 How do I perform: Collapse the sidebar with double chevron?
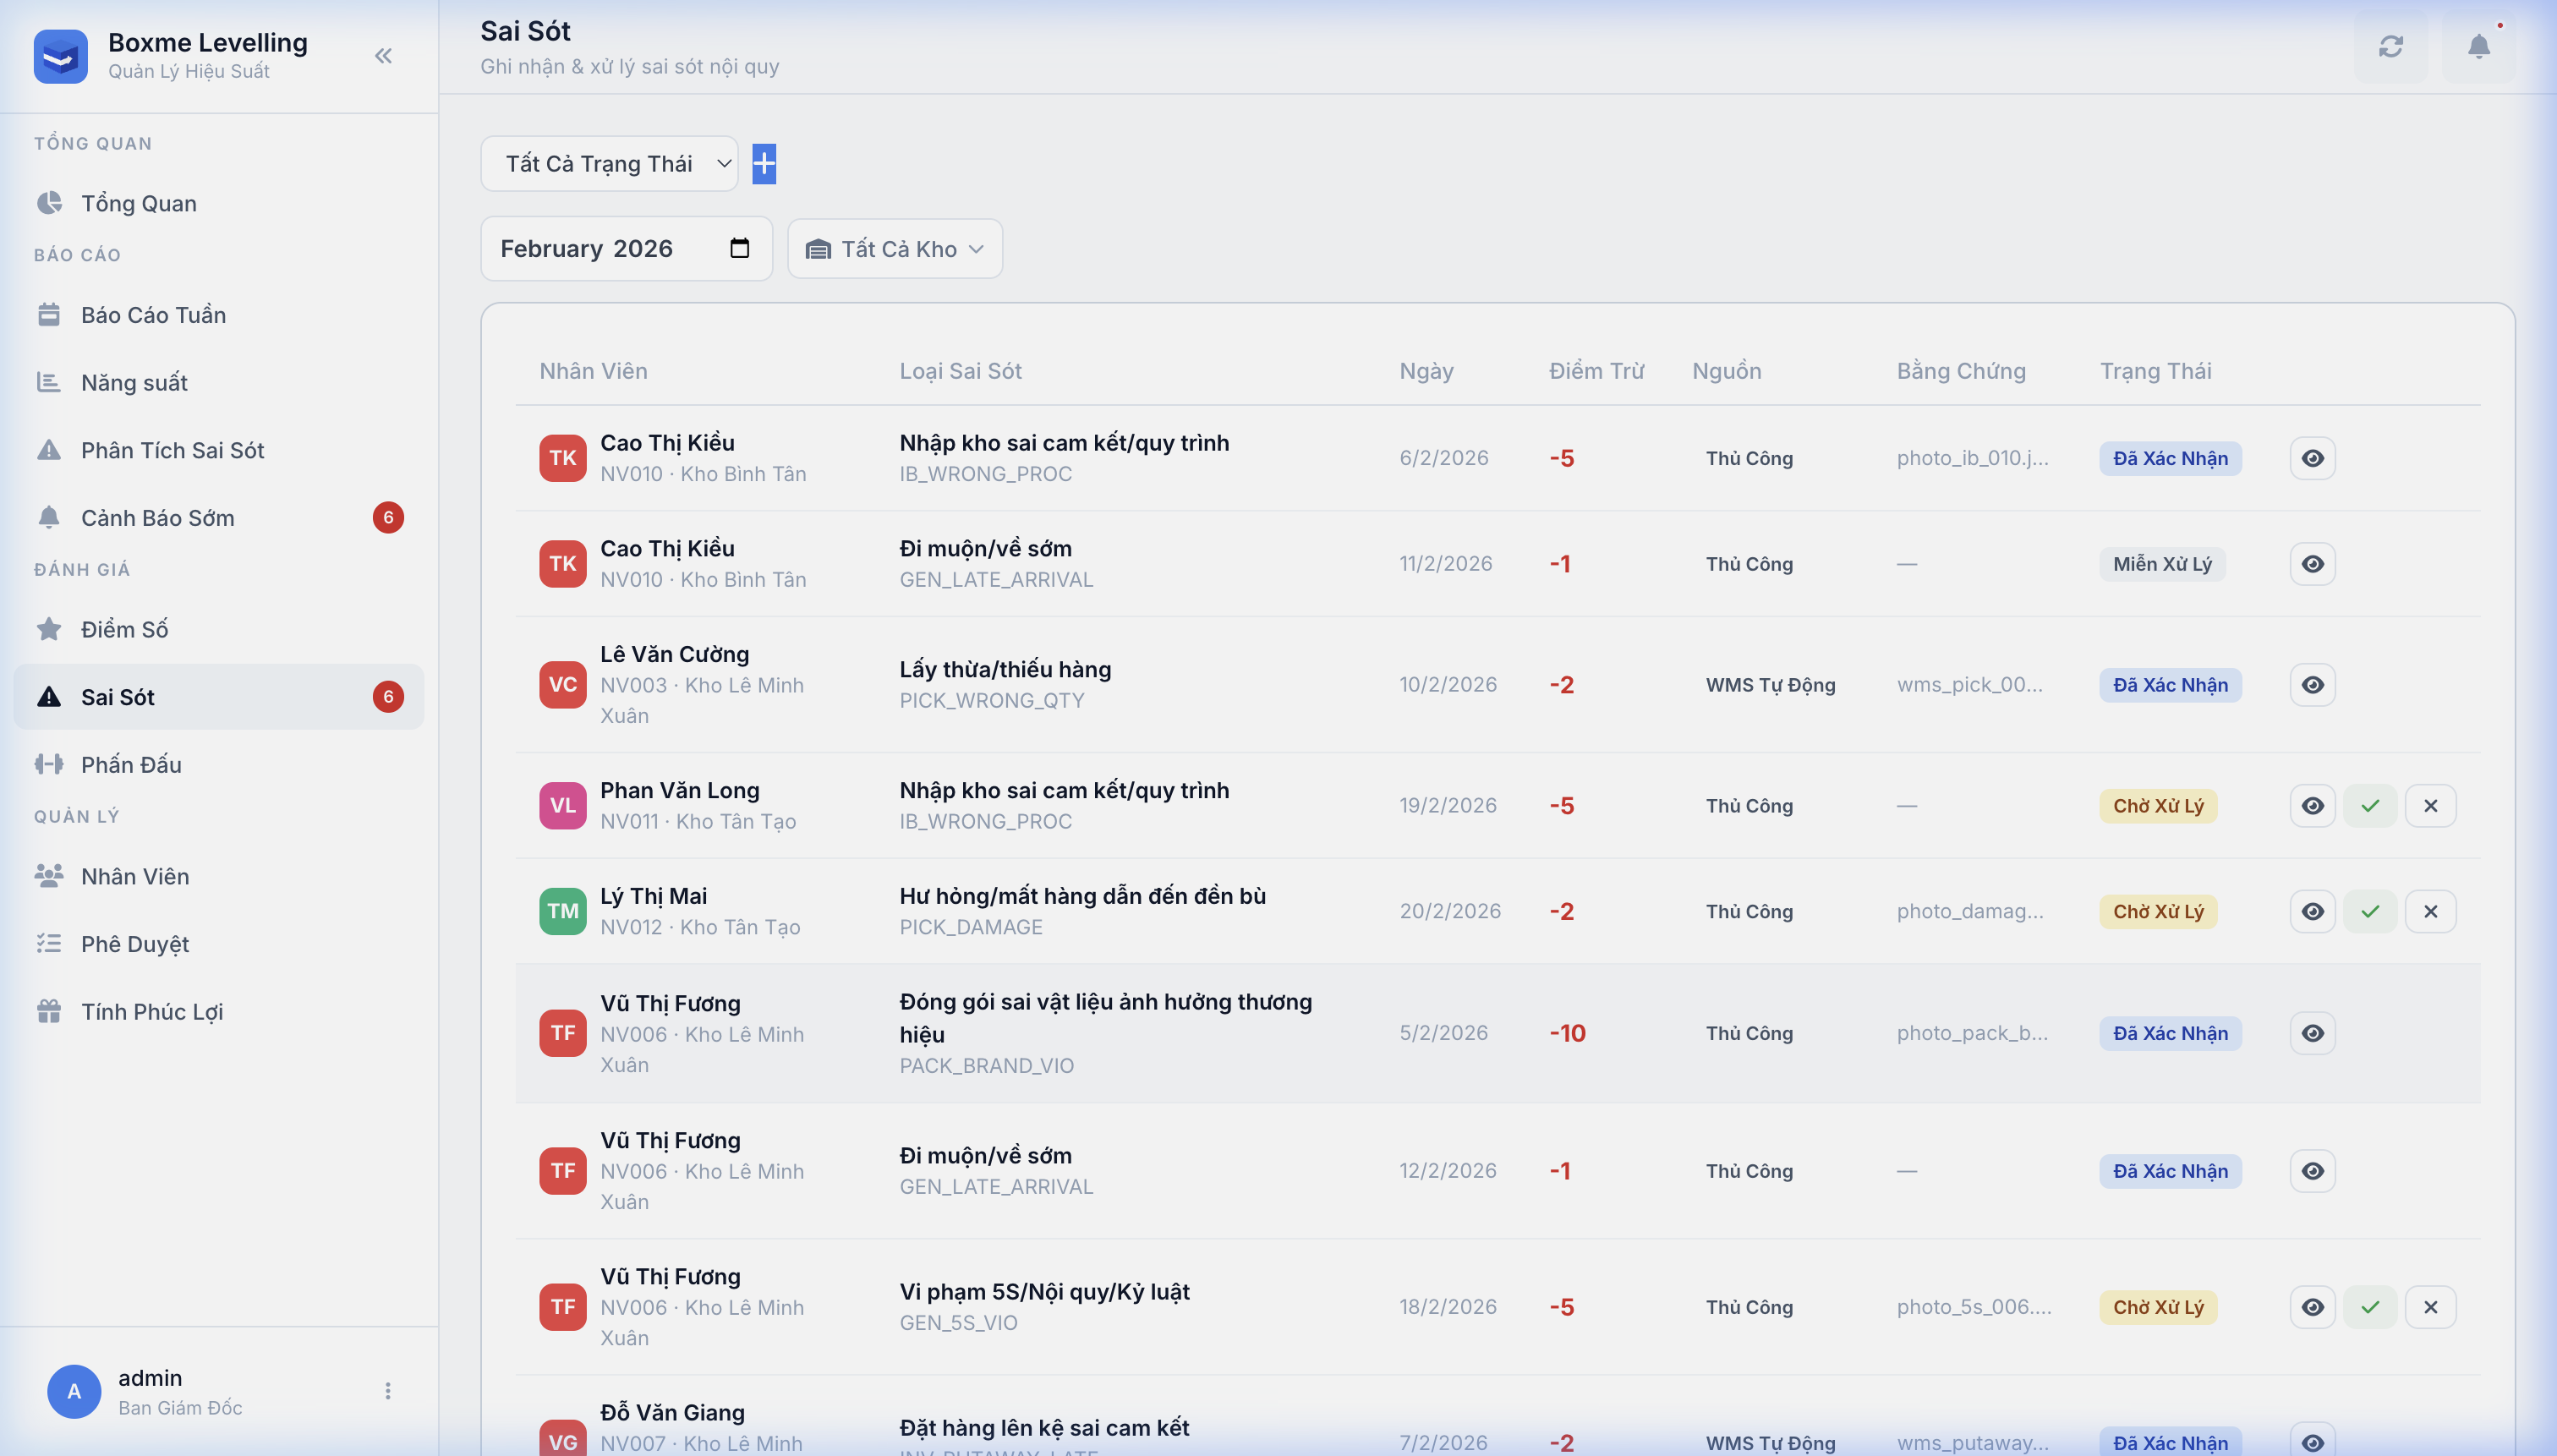(383, 56)
